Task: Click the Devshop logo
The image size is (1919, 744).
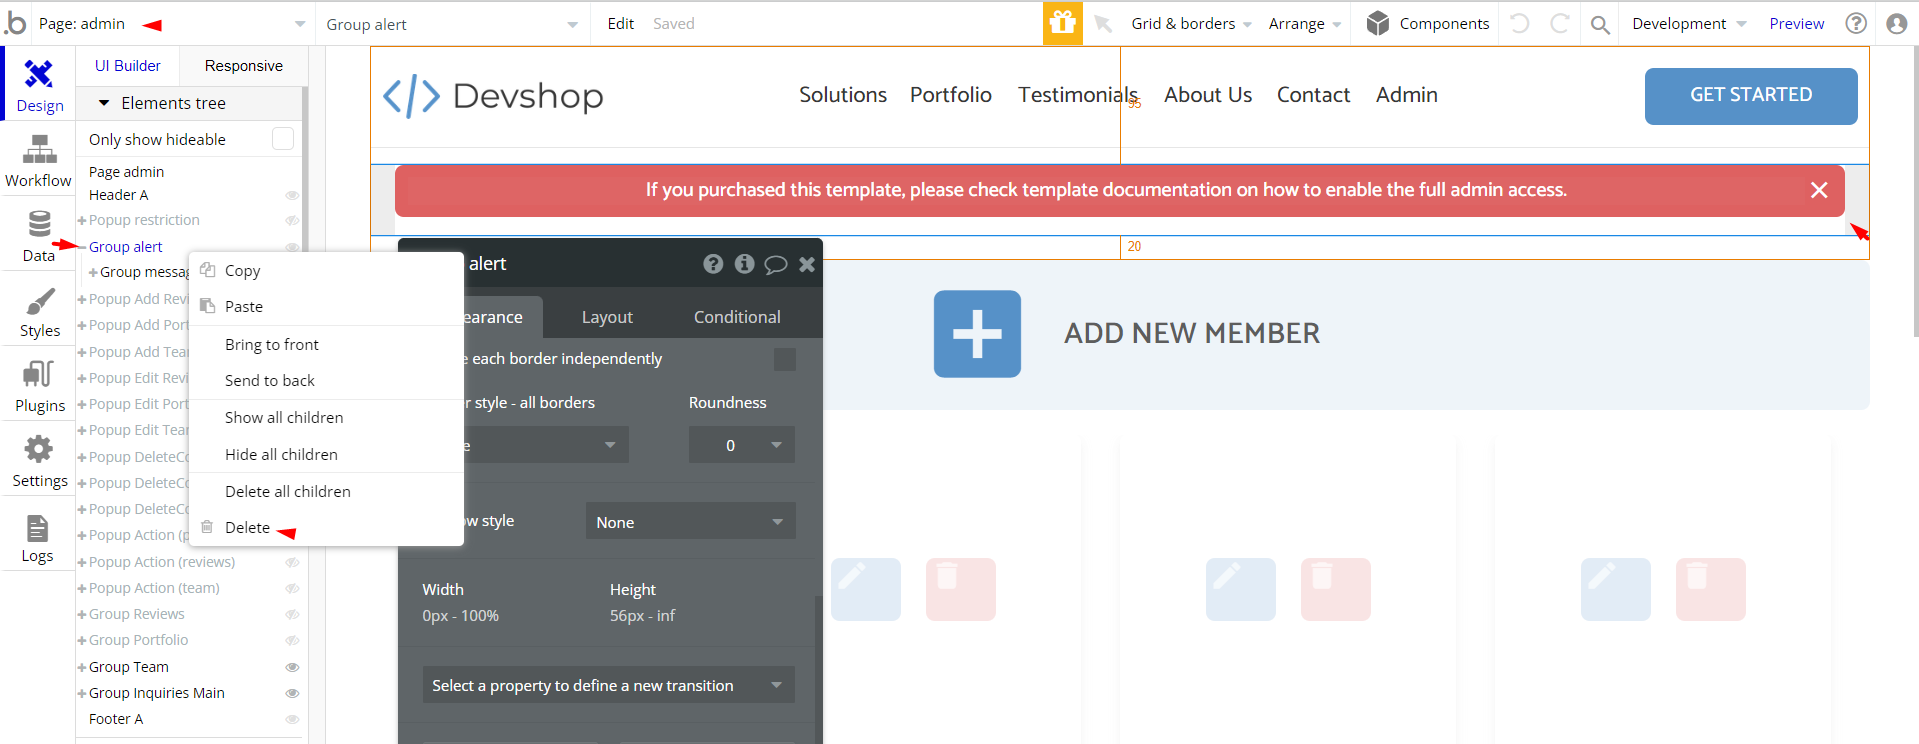Action: [x=494, y=96]
